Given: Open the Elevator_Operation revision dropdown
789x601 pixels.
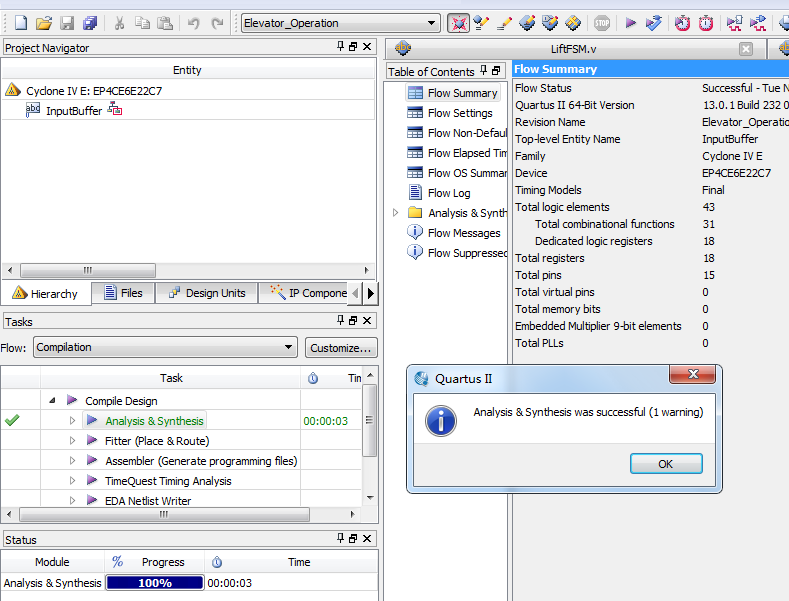Looking at the screenshot, I should (x=431, y=23).
